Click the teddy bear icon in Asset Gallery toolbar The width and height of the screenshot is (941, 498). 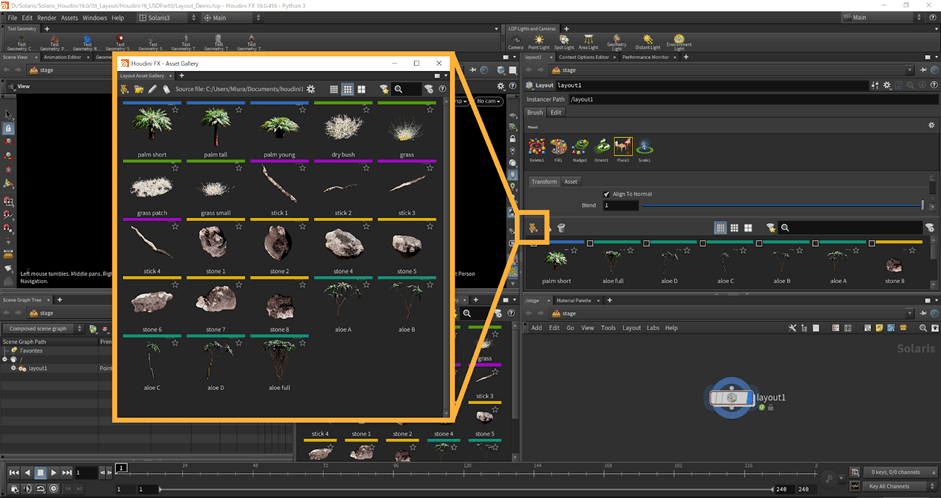pos(124,89)
